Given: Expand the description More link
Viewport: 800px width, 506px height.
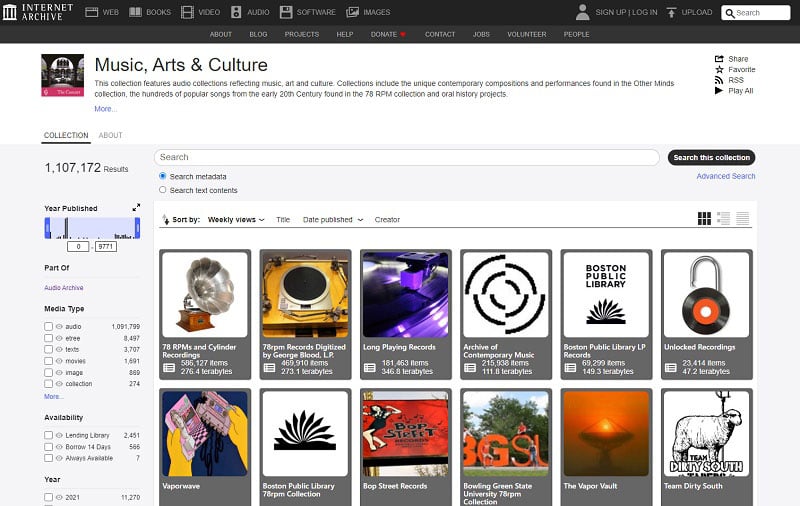Looking at the screenshot, I should click(106, 109).
